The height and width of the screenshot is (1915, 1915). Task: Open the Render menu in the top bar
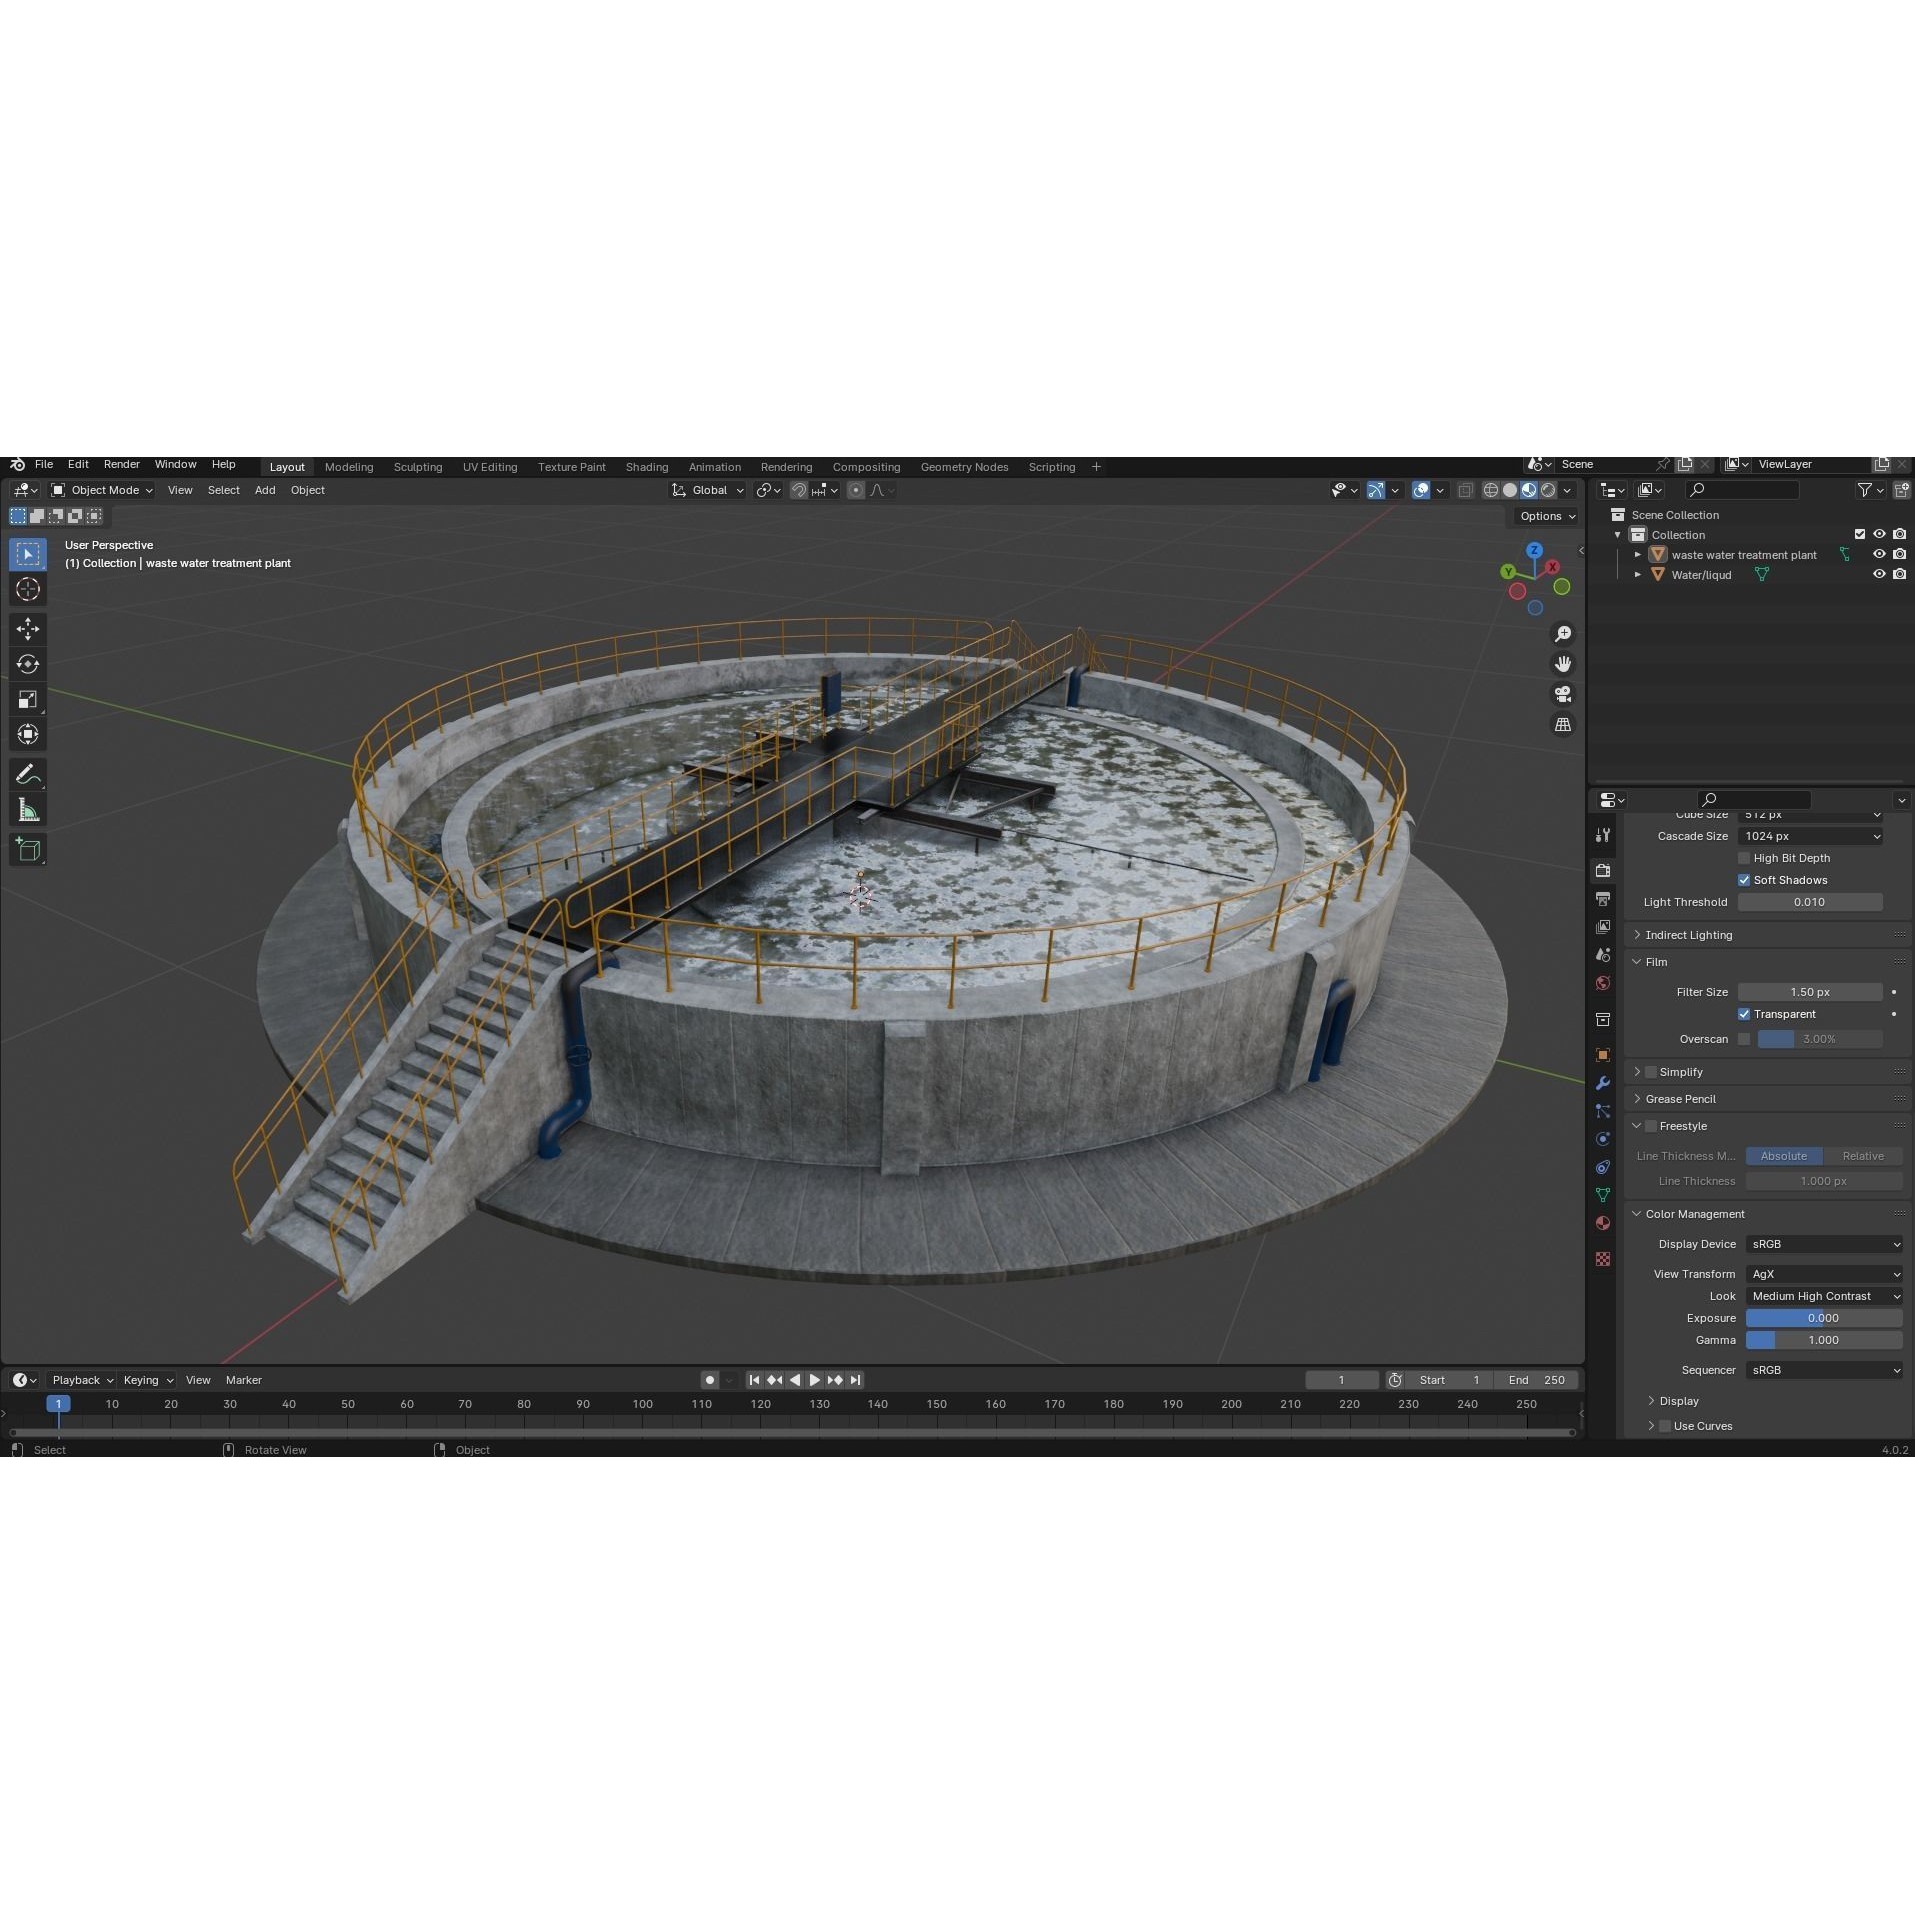click(x=122, y=464)
